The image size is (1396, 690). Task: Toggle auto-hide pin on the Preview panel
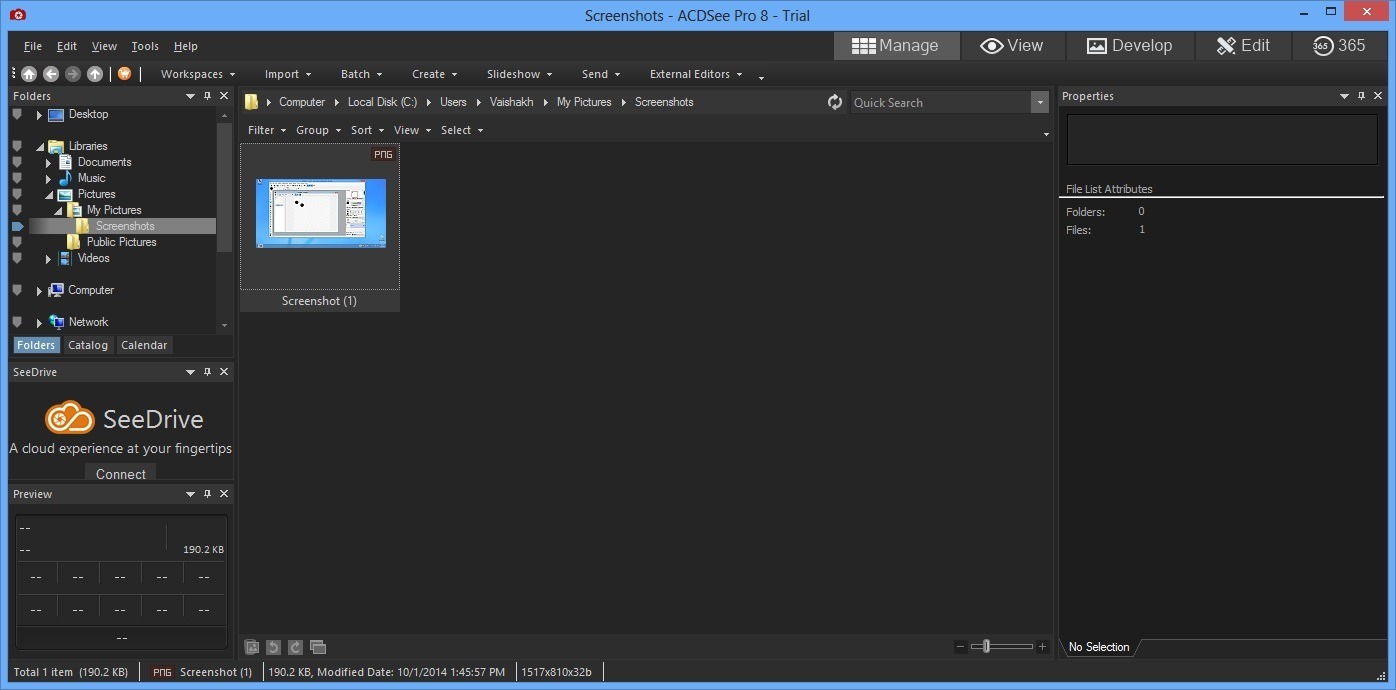point(207,493)
